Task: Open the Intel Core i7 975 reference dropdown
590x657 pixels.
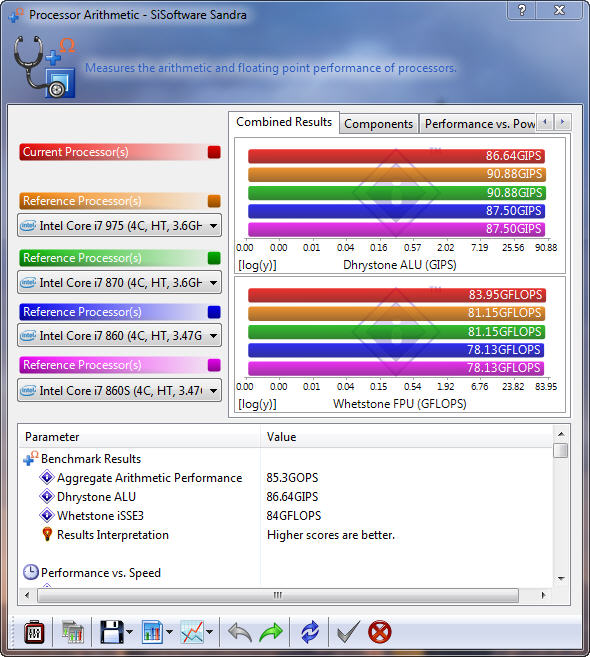Action: [119, 226]
